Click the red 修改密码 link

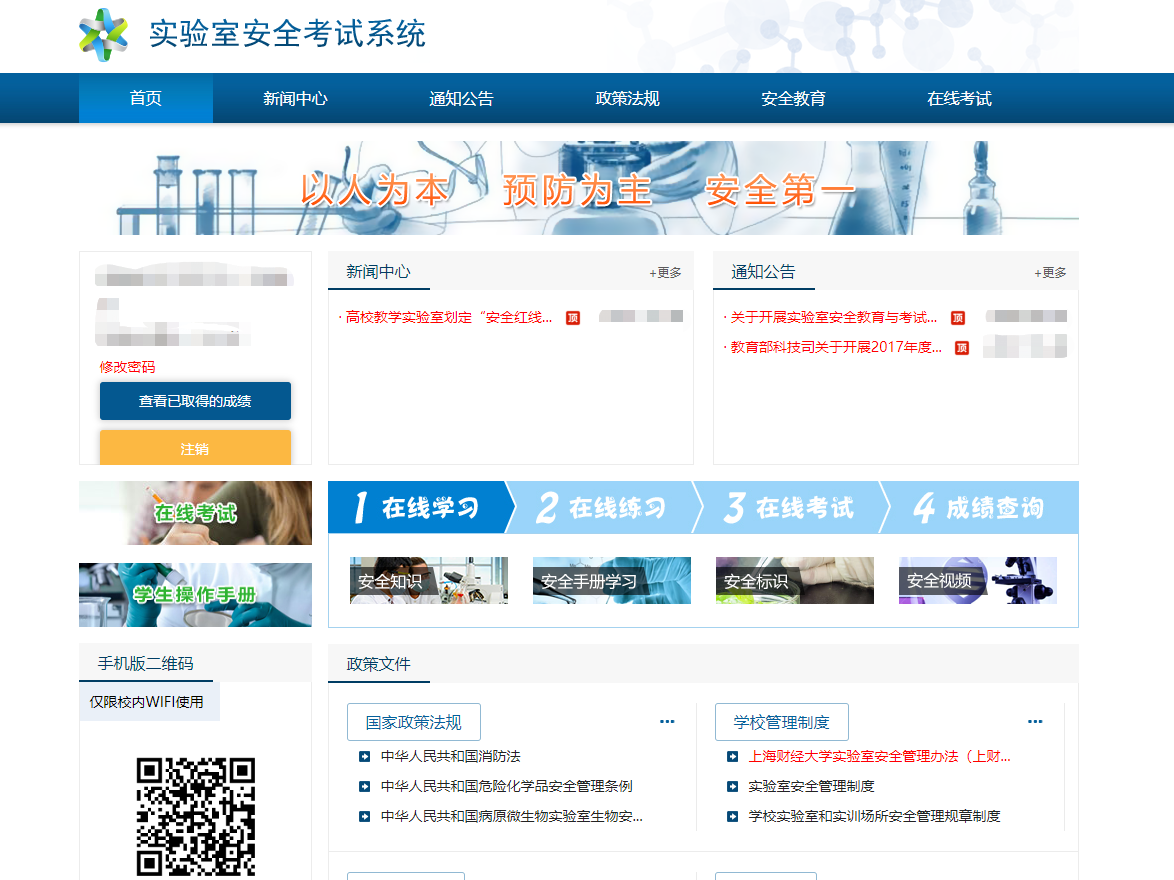point(127,367)
